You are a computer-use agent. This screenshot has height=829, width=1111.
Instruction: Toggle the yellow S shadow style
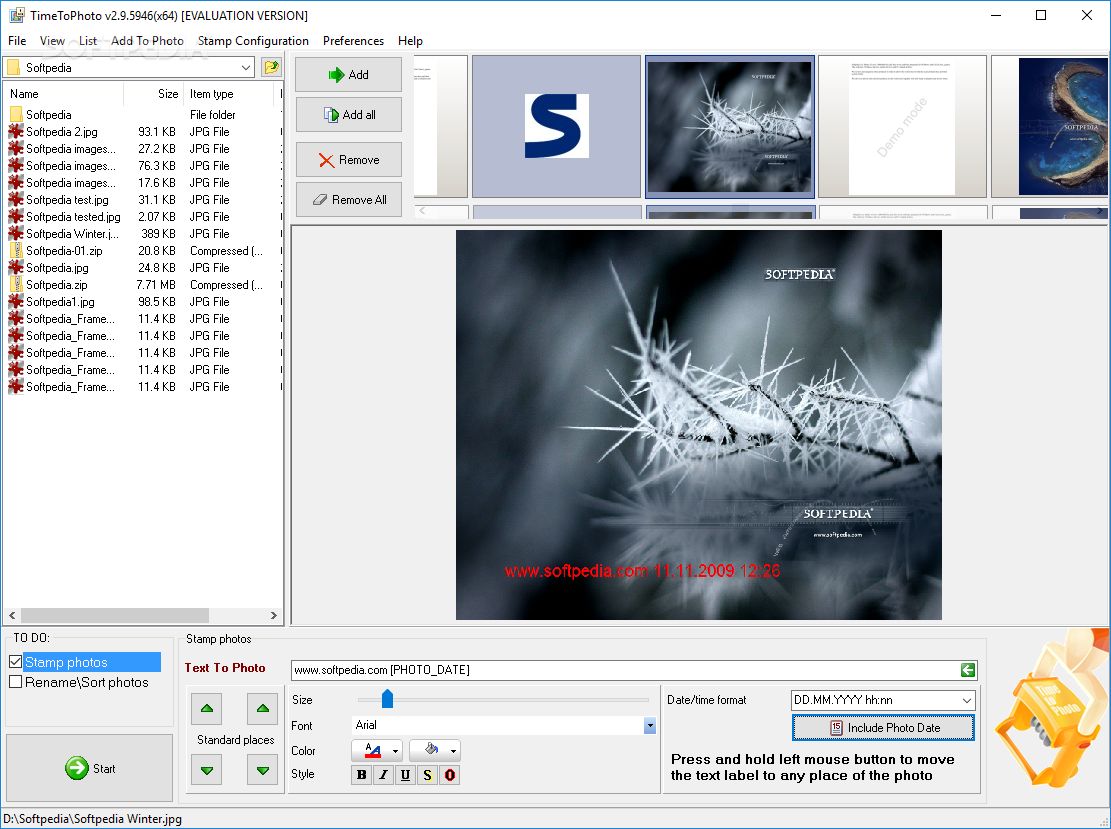tap(427, 774)
